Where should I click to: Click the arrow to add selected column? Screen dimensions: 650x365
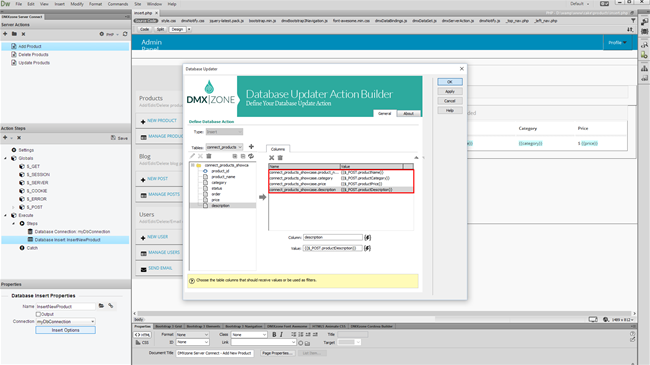262,197
